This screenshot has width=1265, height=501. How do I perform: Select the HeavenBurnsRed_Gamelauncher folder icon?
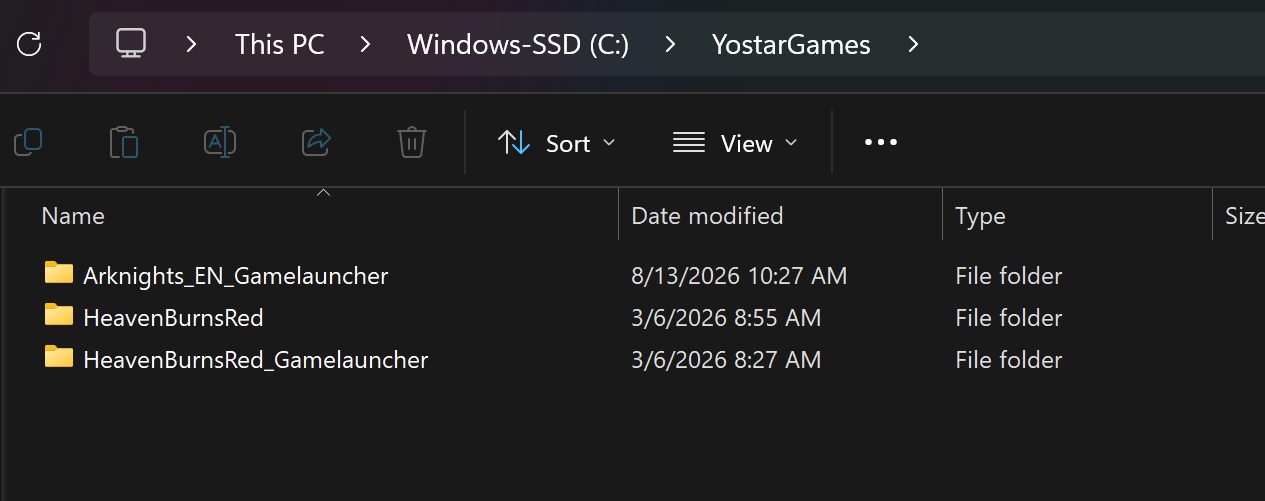click(x=59, y=358)
